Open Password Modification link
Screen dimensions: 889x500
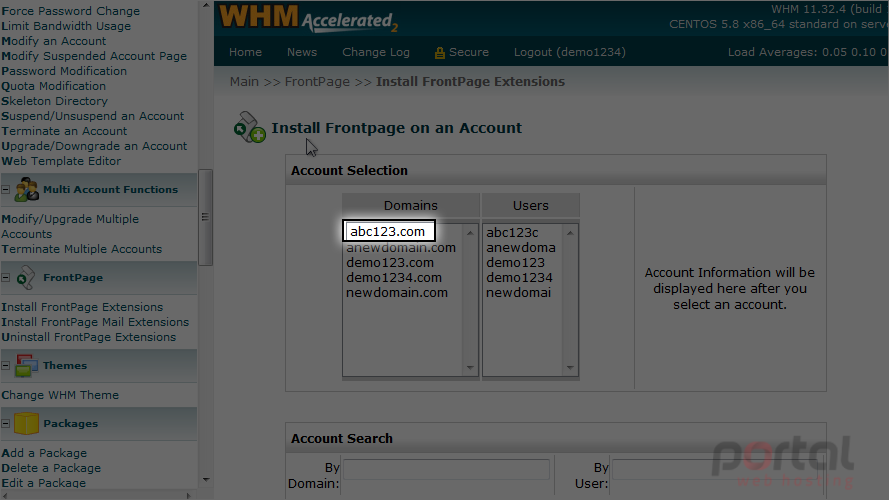[64, 71]
